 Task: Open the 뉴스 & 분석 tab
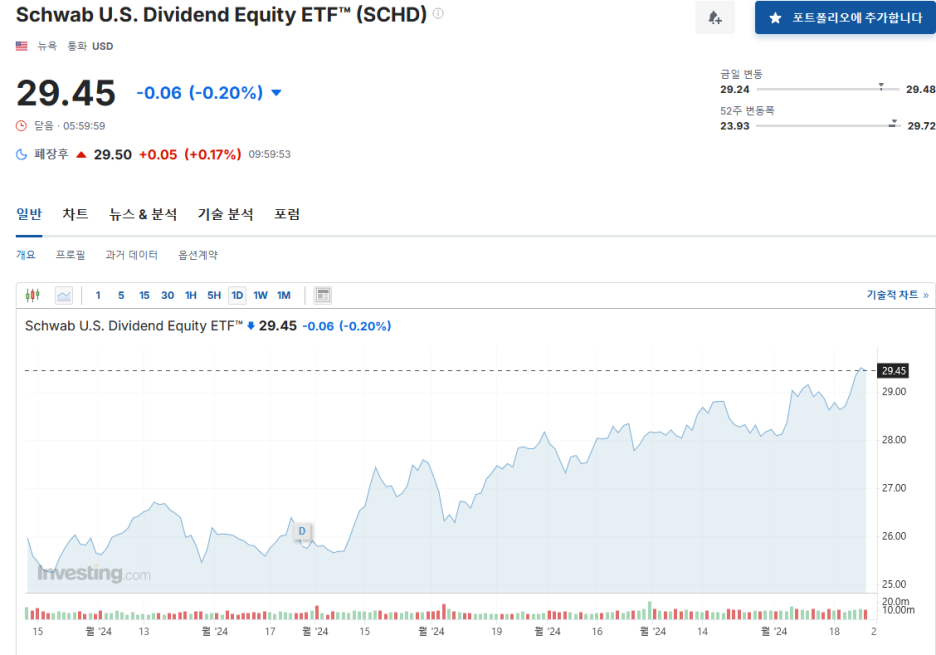coord(143,214)
